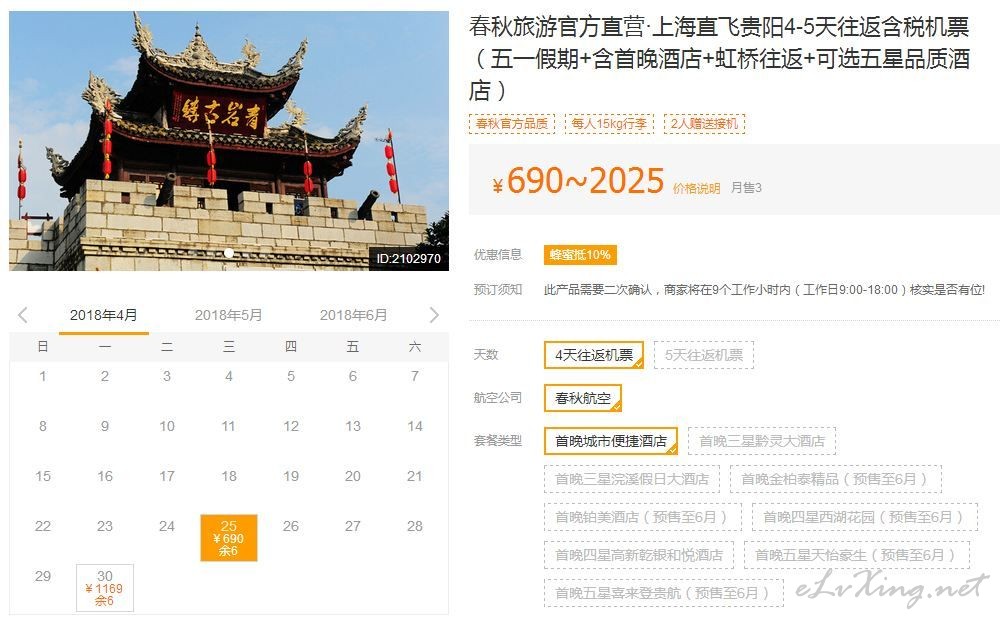This screenshot has width=1000, height=621.
Task: Click the product title 春秋旅游官方直营
Action: click(719, 59)
